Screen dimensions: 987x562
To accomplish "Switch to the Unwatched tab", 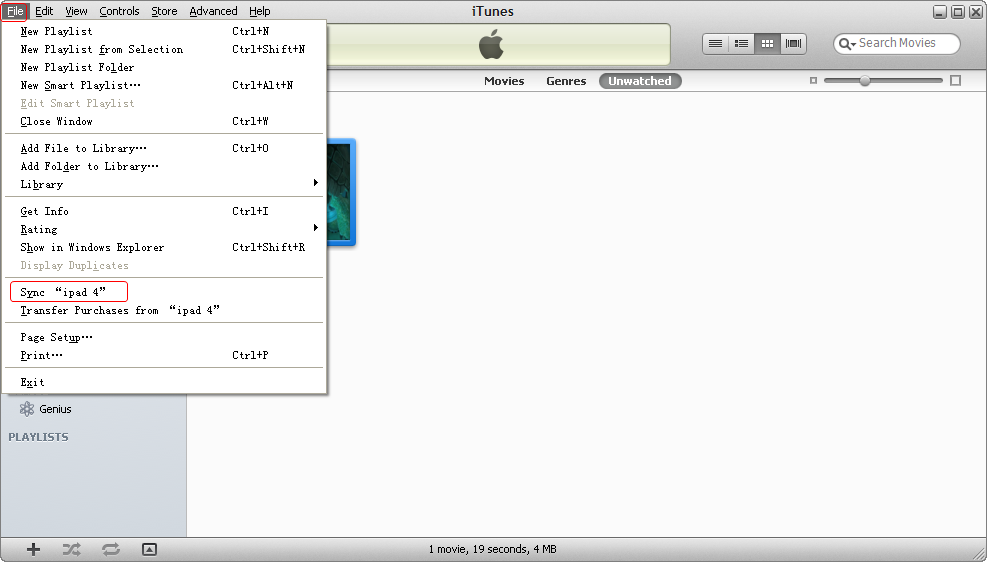I will coord(640,81).
